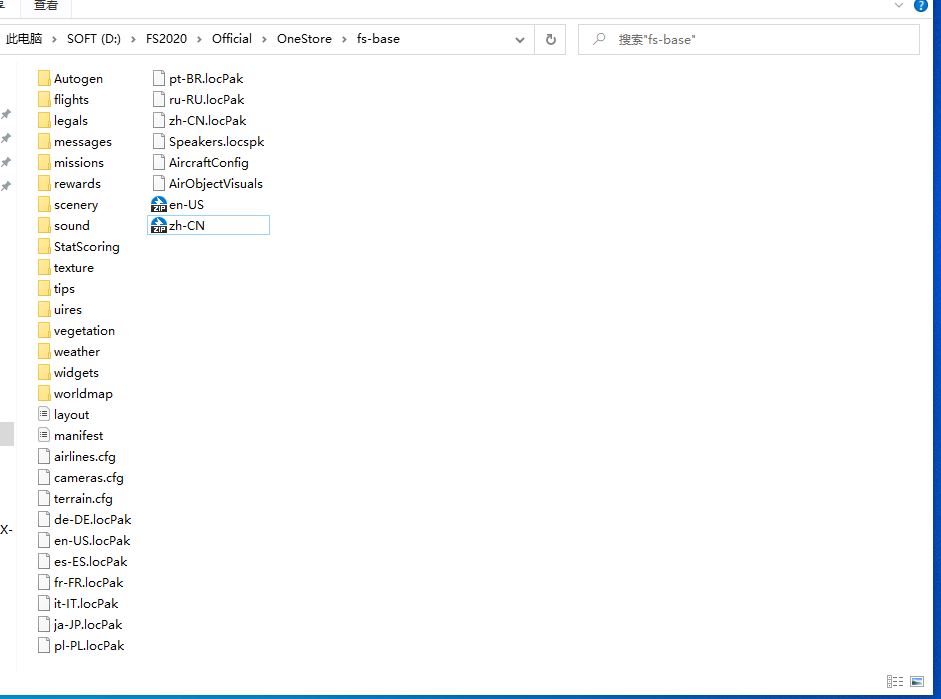Switch to details list view
The width and height of the screenshot is (941, 699).
click(x=895, y=682)
